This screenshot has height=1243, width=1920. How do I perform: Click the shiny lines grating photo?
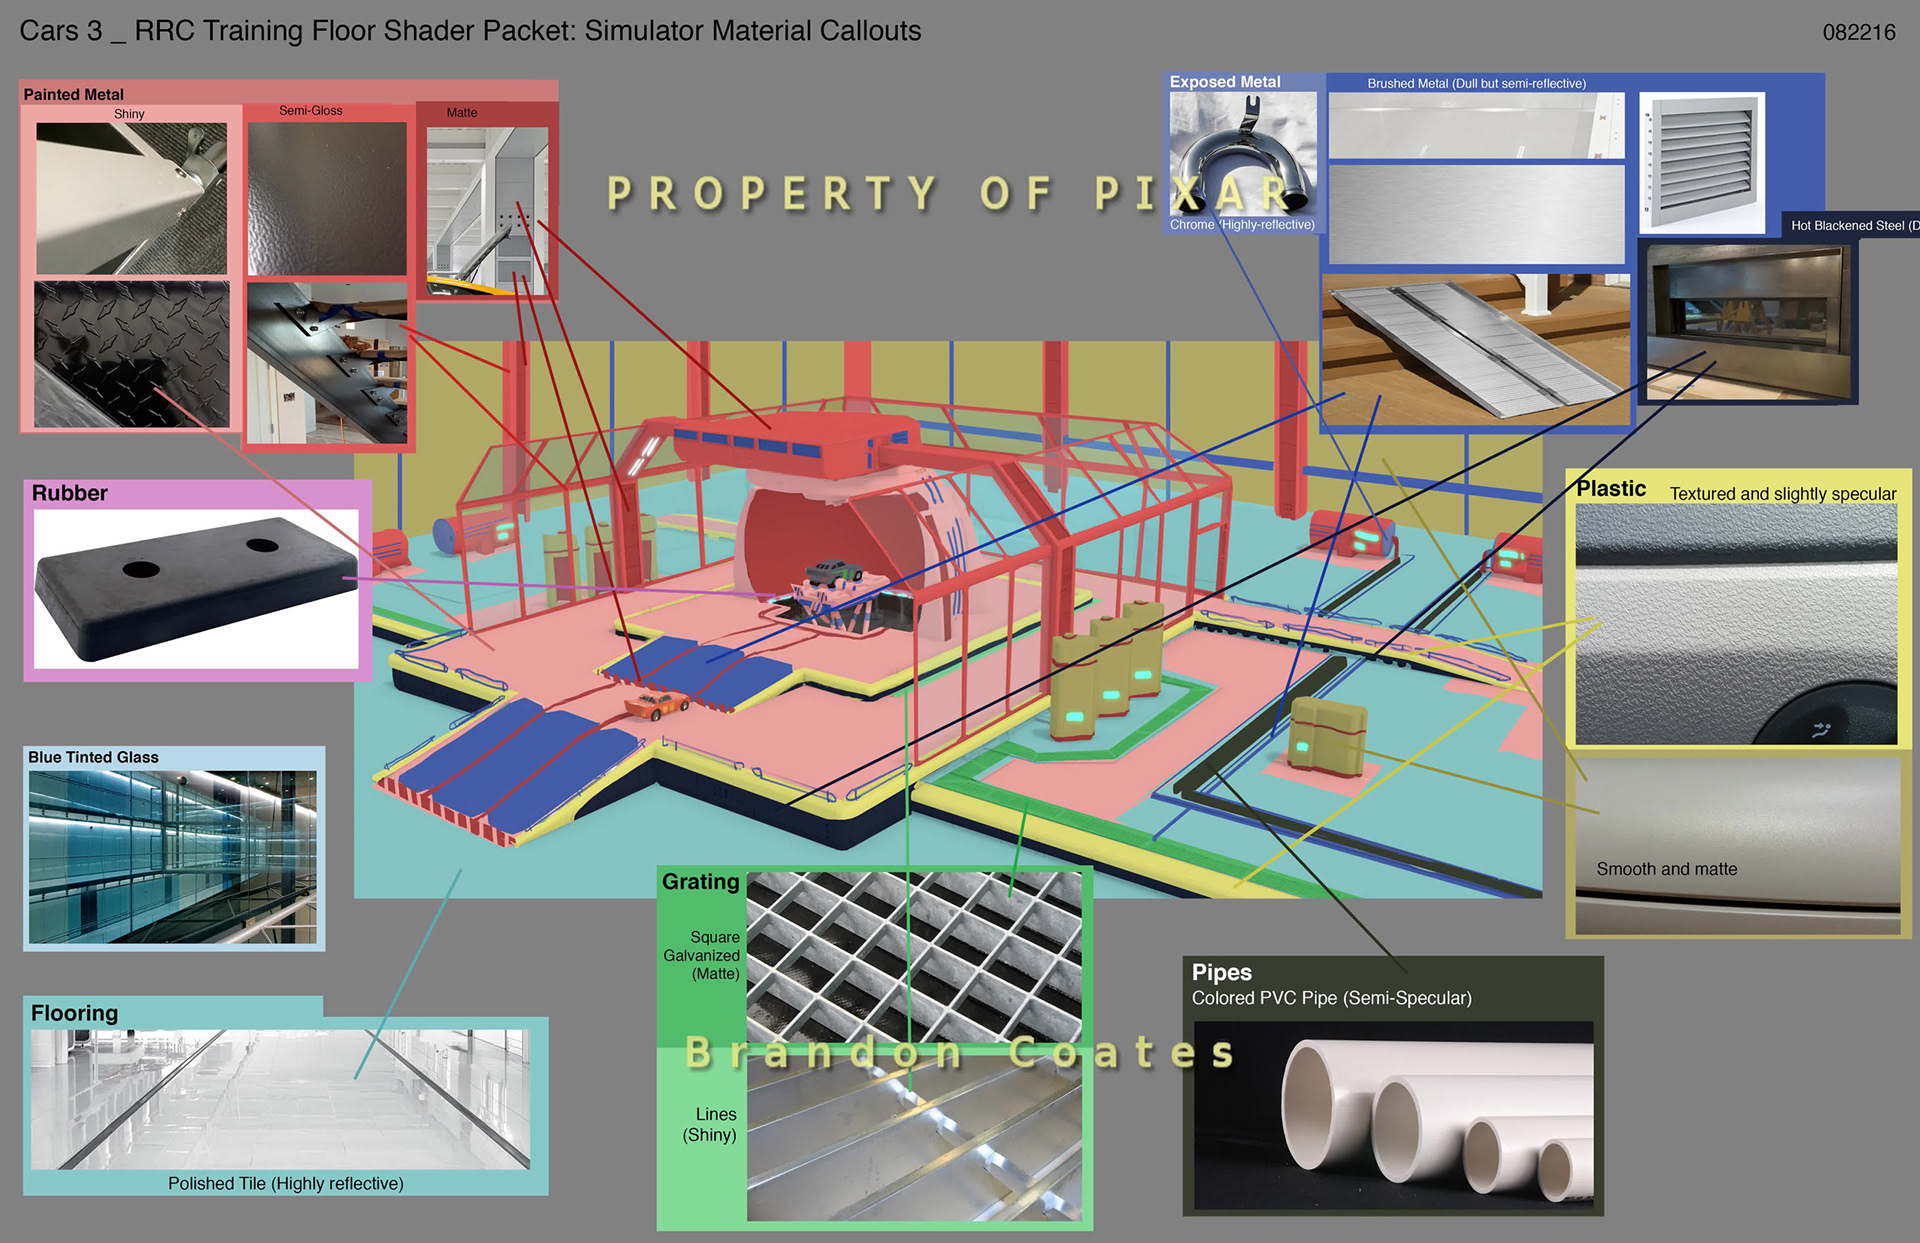tap(914, 1138)
